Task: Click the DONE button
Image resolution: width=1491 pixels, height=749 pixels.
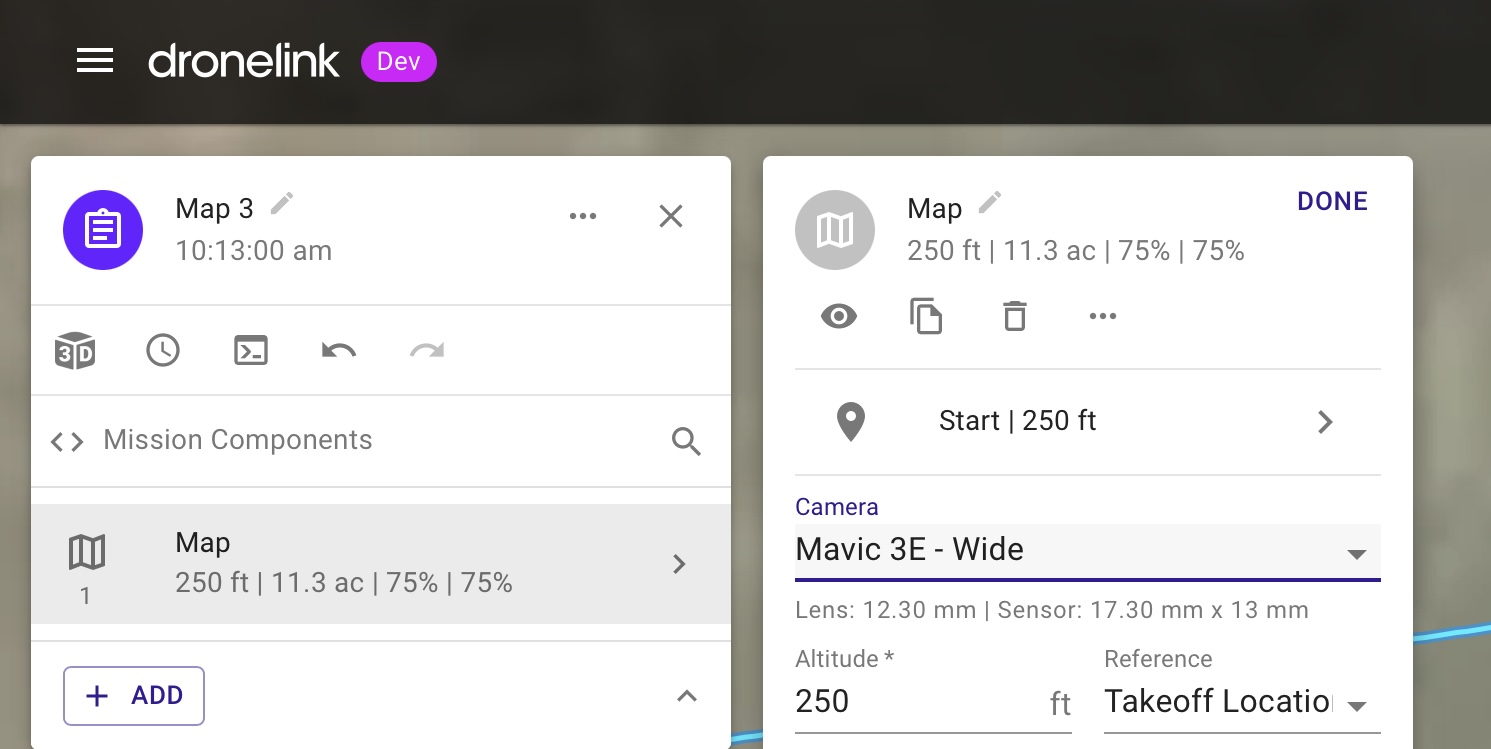Action: (x=1331, y=201)
